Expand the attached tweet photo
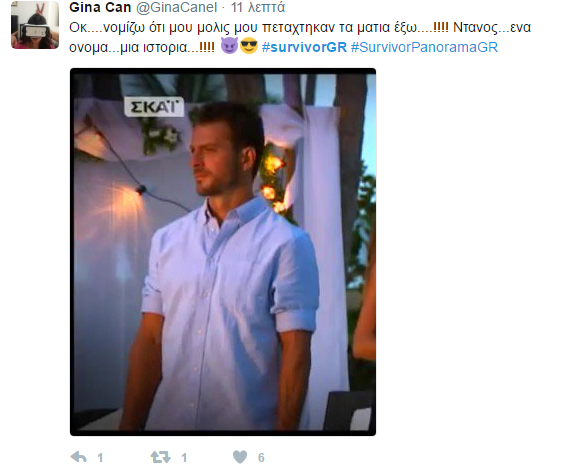561x474 pixels. coord(223,252)
